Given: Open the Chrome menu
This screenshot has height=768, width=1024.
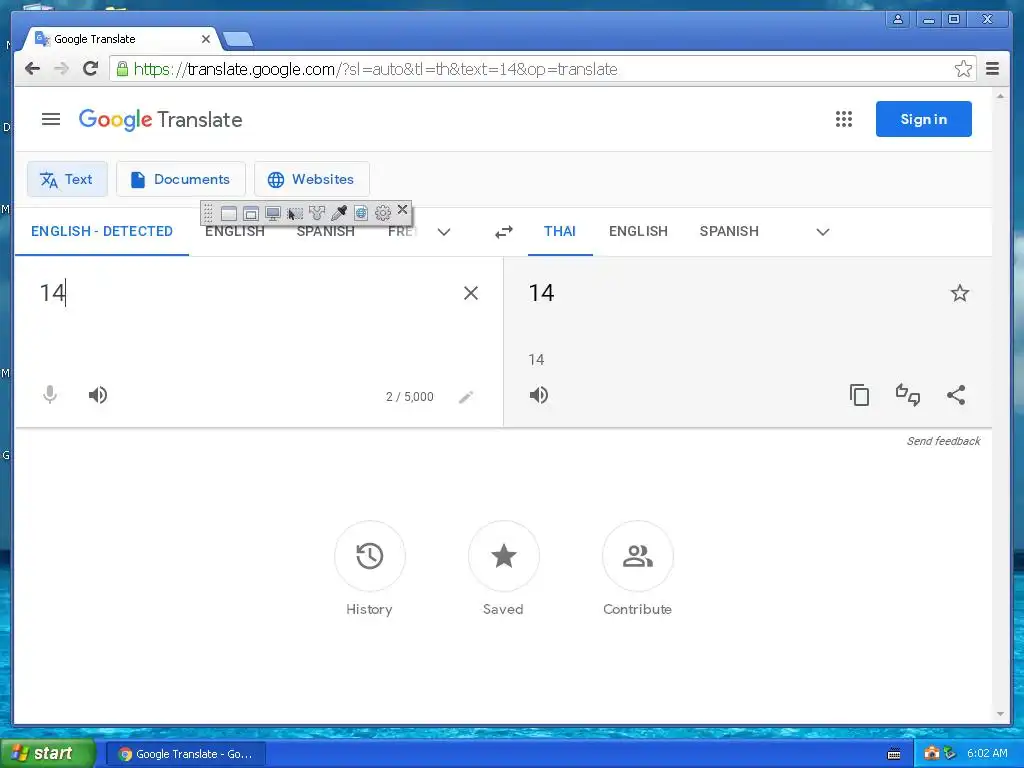Looking at the screenshot, I should tap(992, 69).
